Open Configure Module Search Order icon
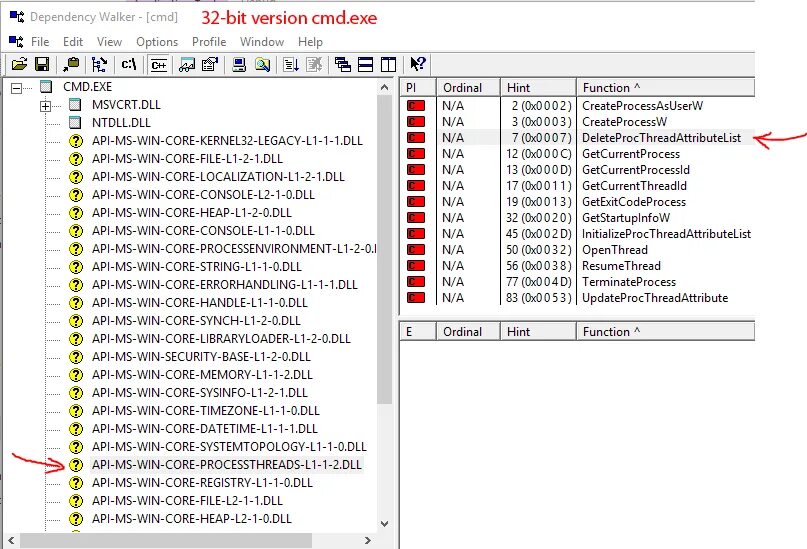 (262, 64)
